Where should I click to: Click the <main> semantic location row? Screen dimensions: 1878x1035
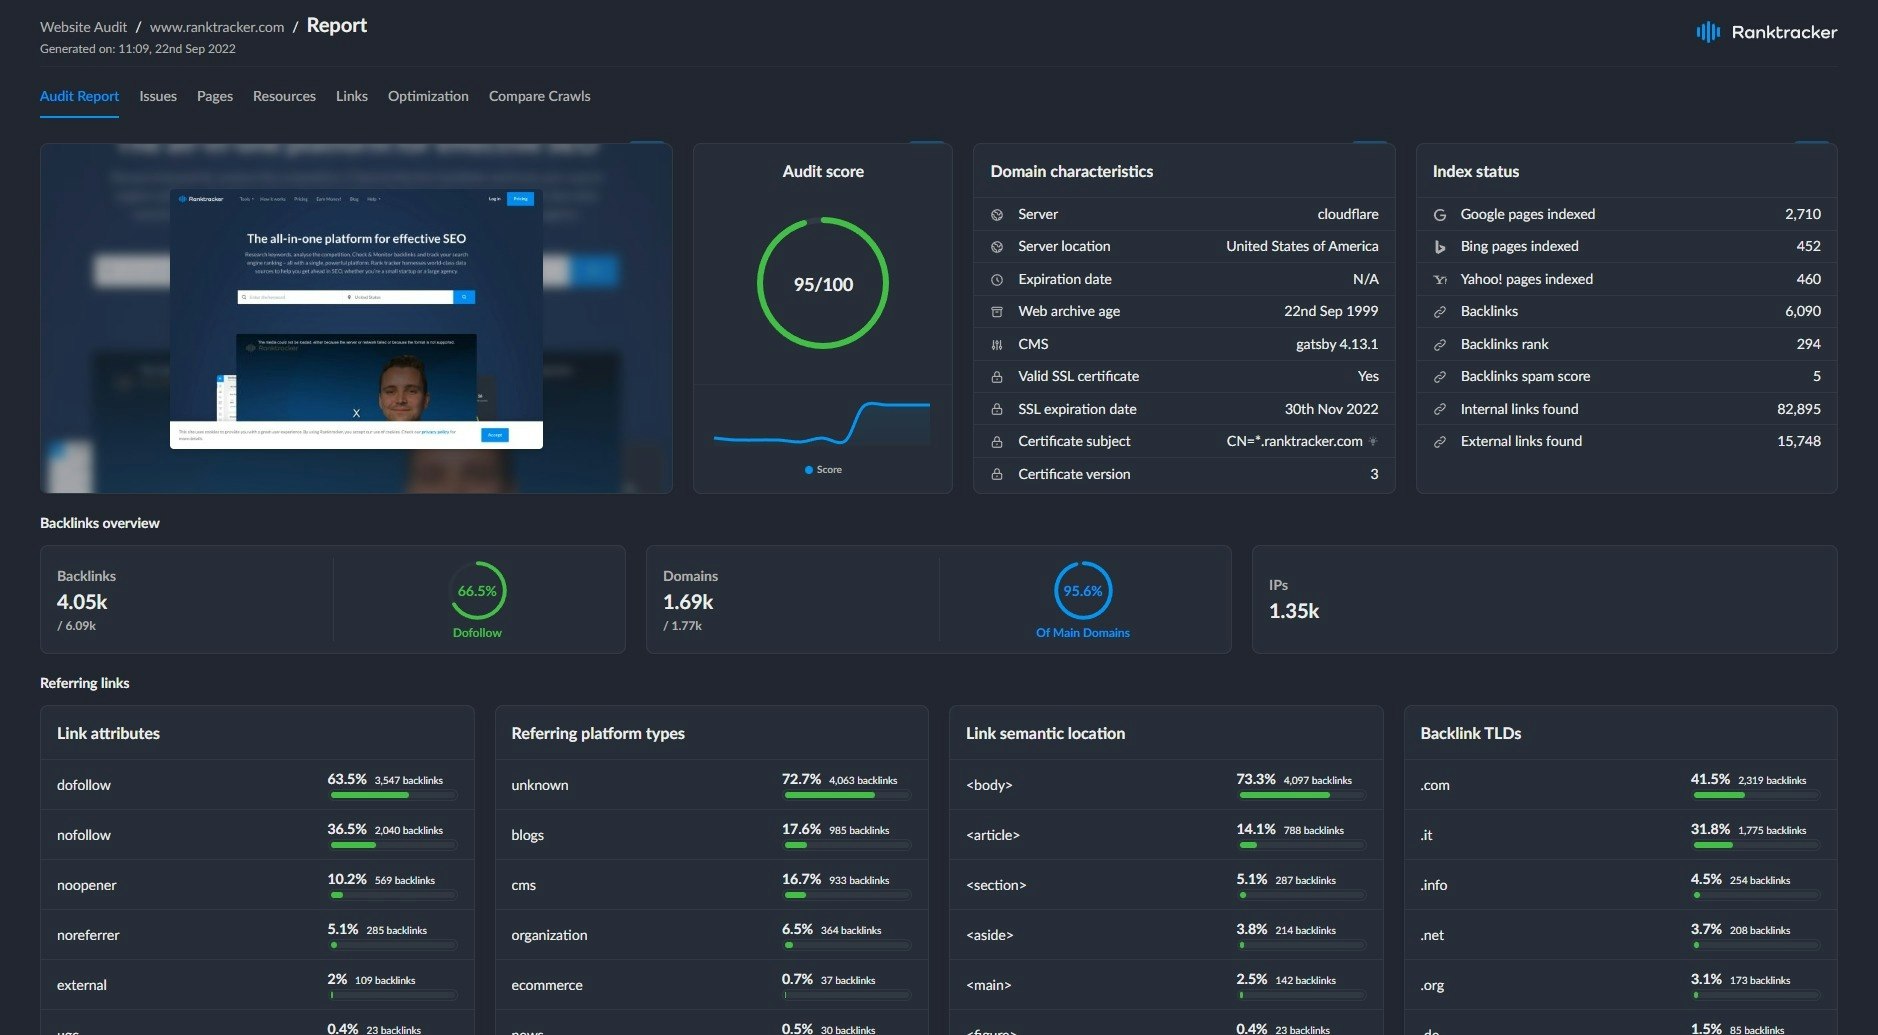tap(1166, 985)
